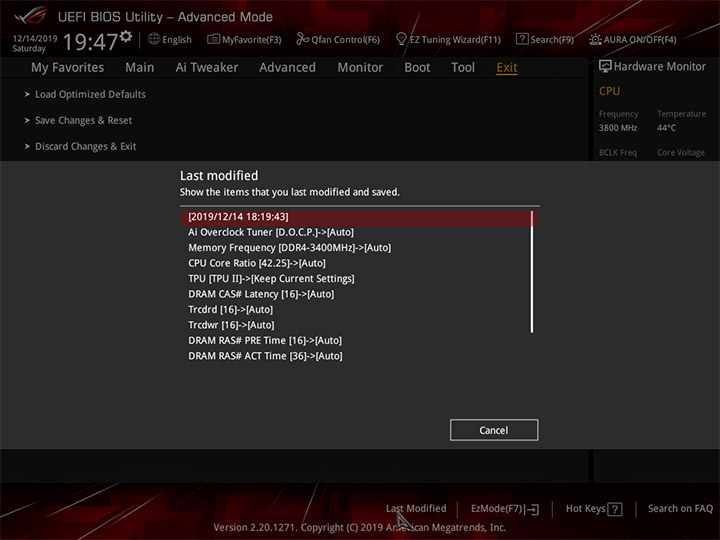The width and height of the screenshot is (720, 540).
Task: Click the DRAM CAS# Latency entry
Action: tap(261, 294)
